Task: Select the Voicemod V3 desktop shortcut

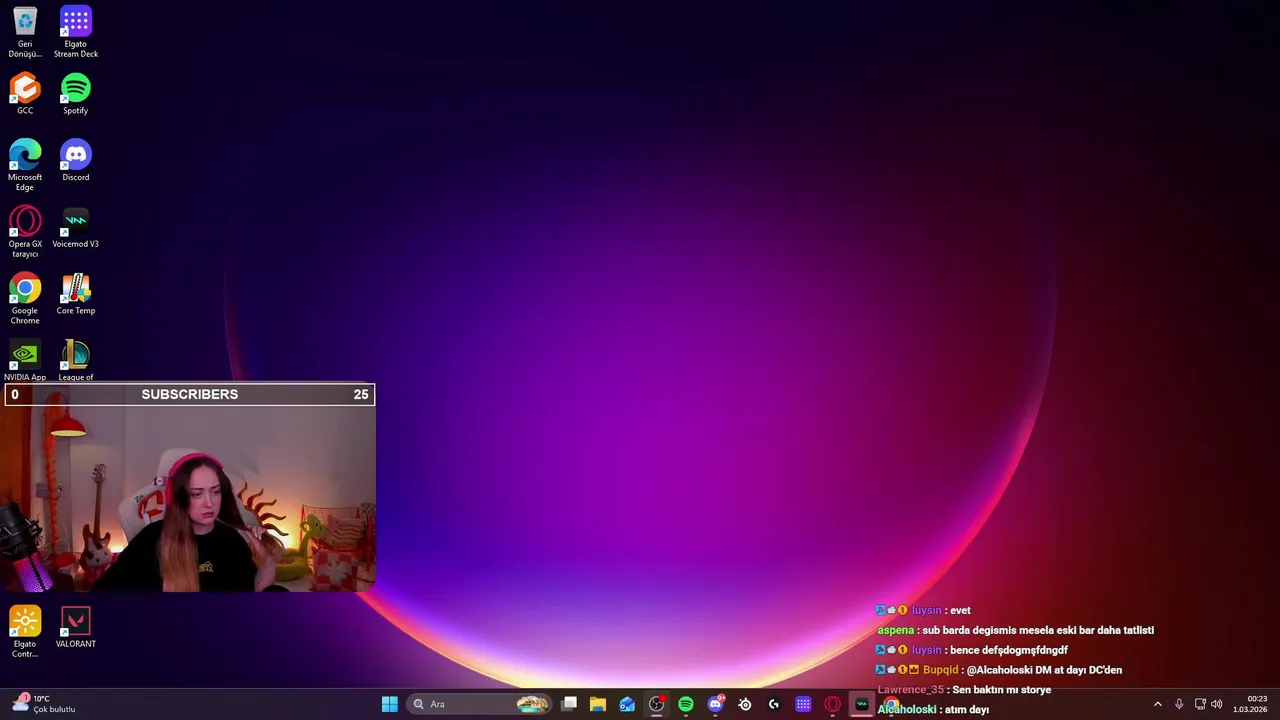Action: point(76,228)
